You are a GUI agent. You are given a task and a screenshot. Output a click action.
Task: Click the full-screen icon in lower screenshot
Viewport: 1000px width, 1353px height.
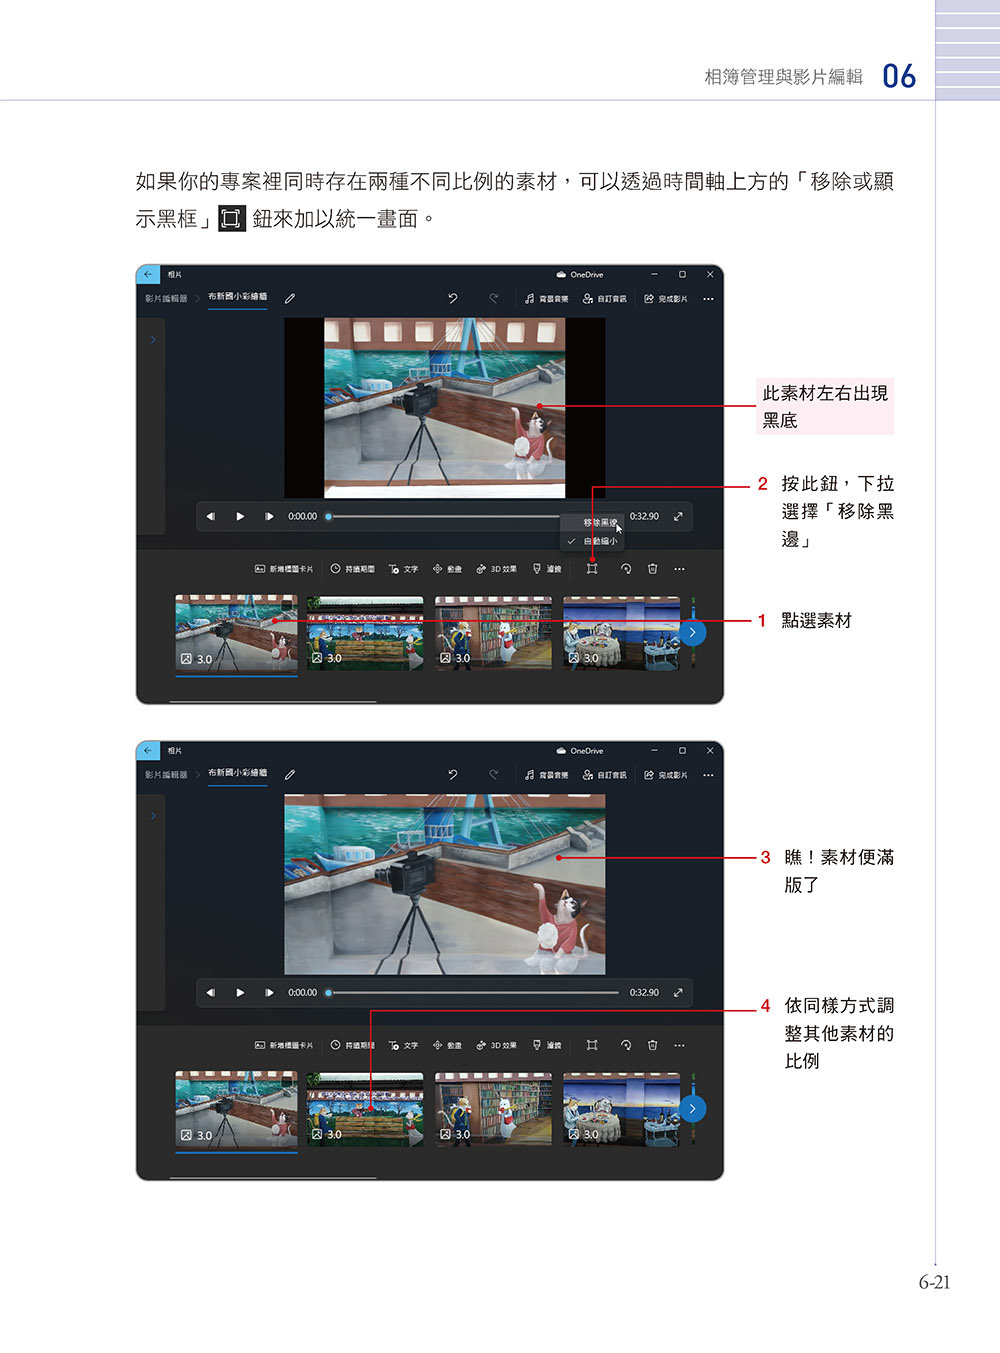point(678,993)
